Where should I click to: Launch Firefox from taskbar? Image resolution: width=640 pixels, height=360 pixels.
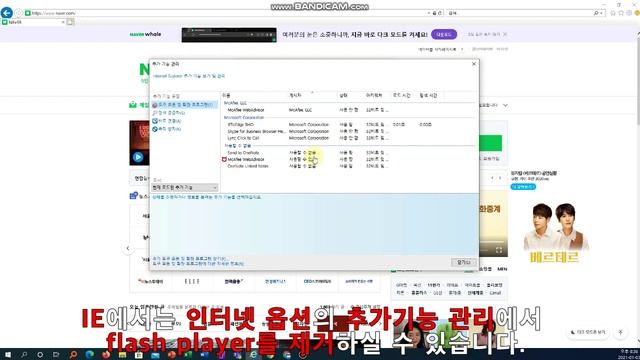106,355
